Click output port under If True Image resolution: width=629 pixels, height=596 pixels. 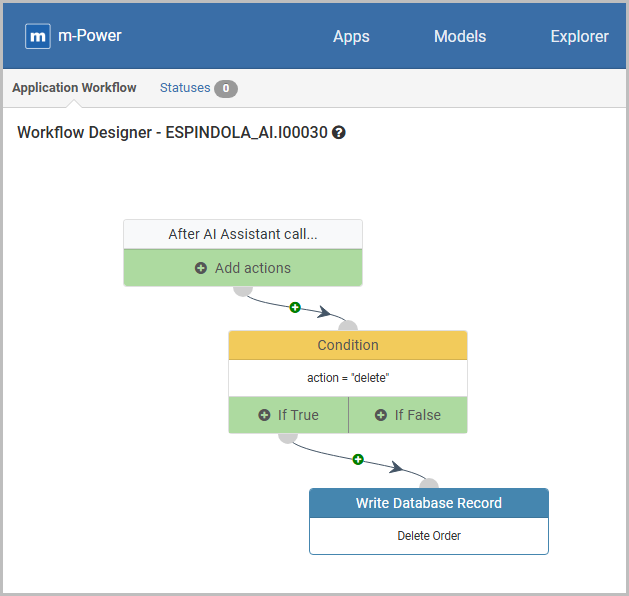tap(288, 436)
